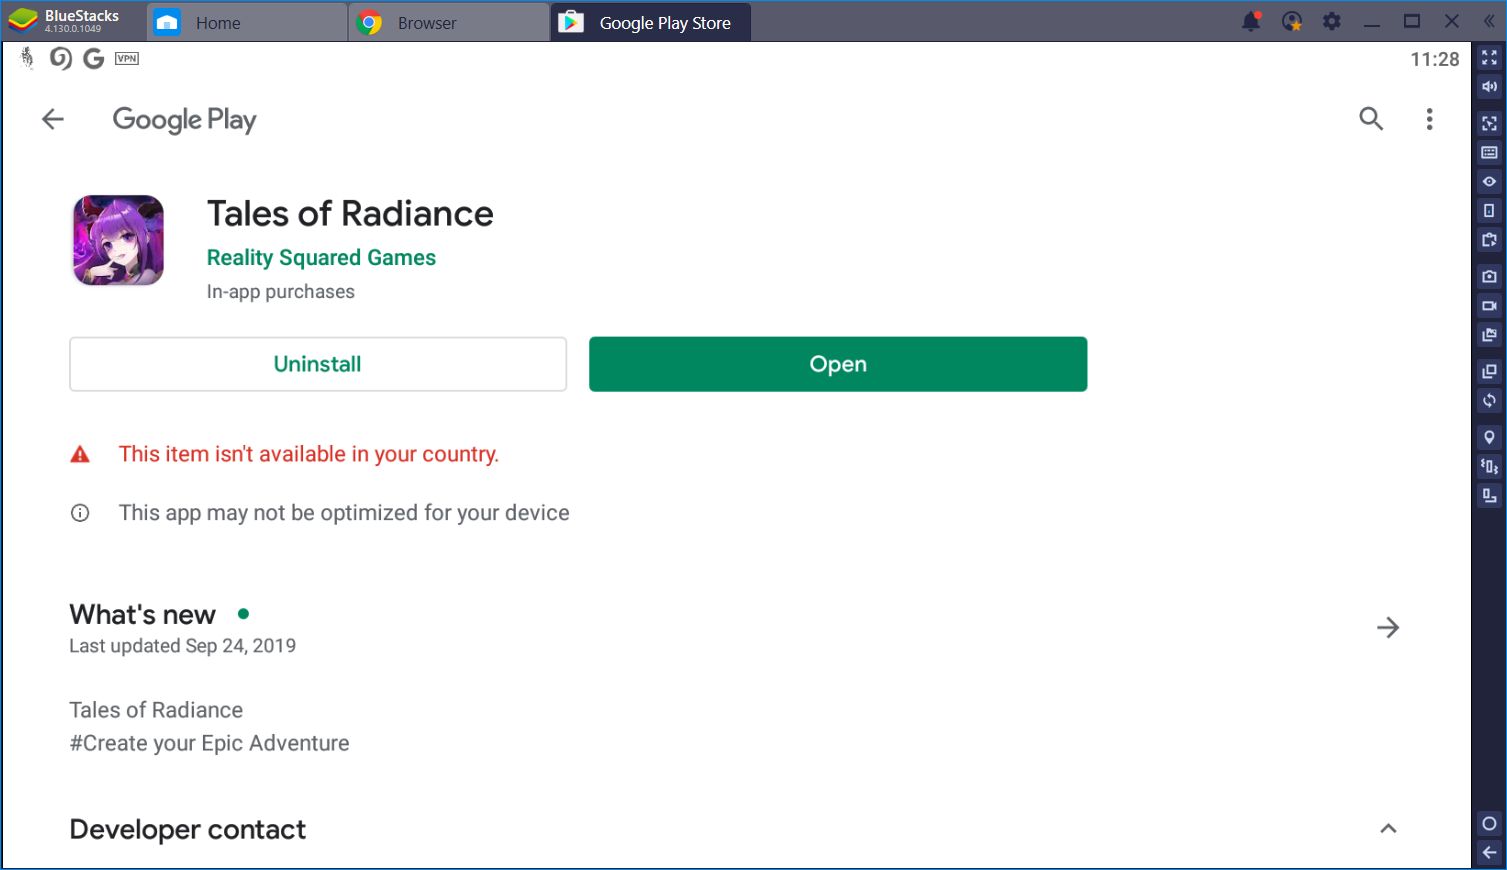1507x870 pixels.
Task: Open BlueStacks notifications bell
Action: (x=1251, y=21)
